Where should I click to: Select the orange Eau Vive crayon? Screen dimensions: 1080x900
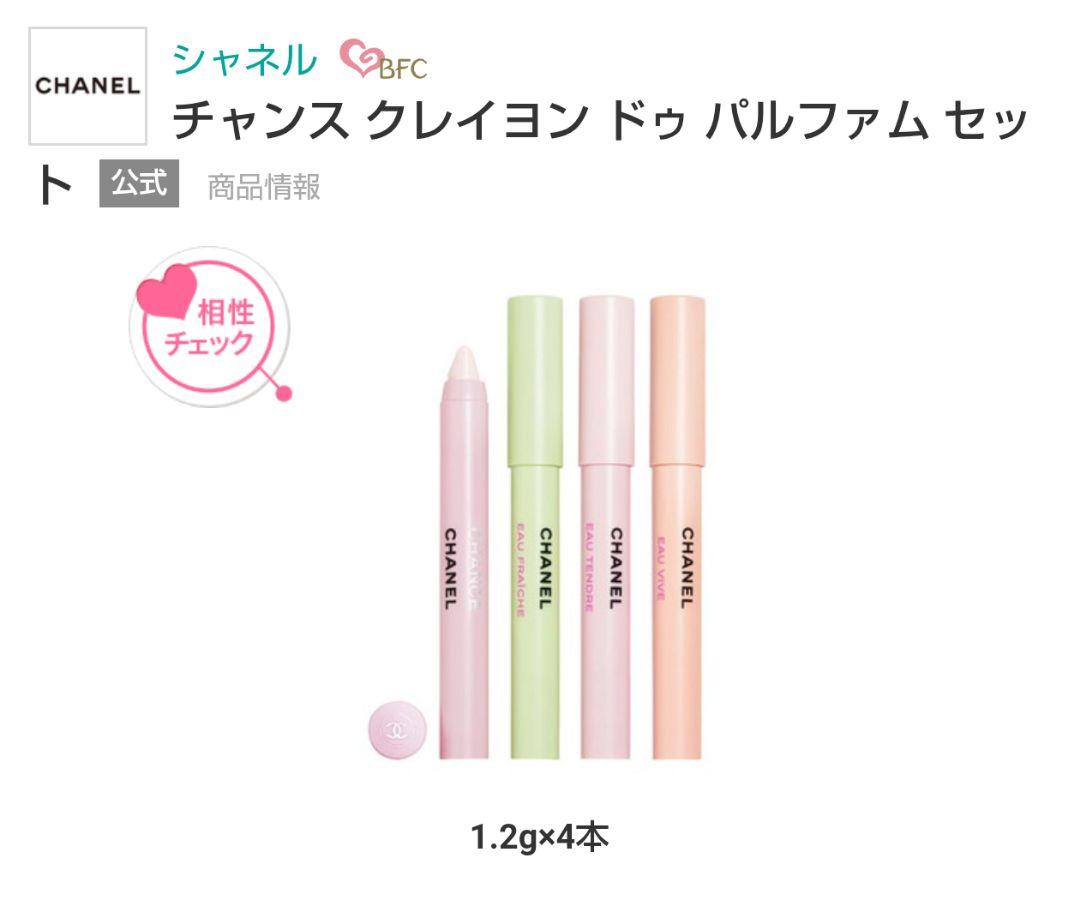coord(678,527)
